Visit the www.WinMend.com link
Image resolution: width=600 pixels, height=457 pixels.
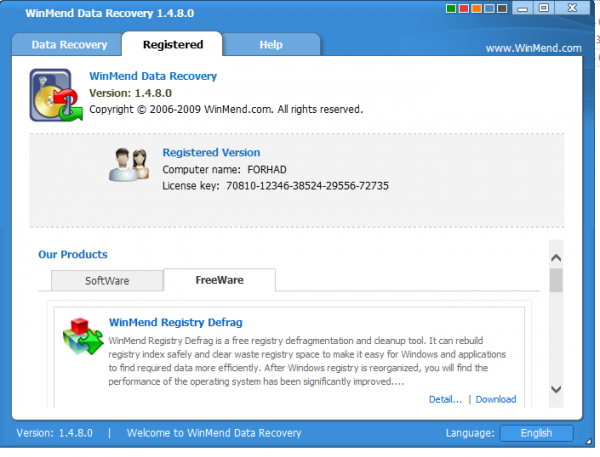(533, 48)
